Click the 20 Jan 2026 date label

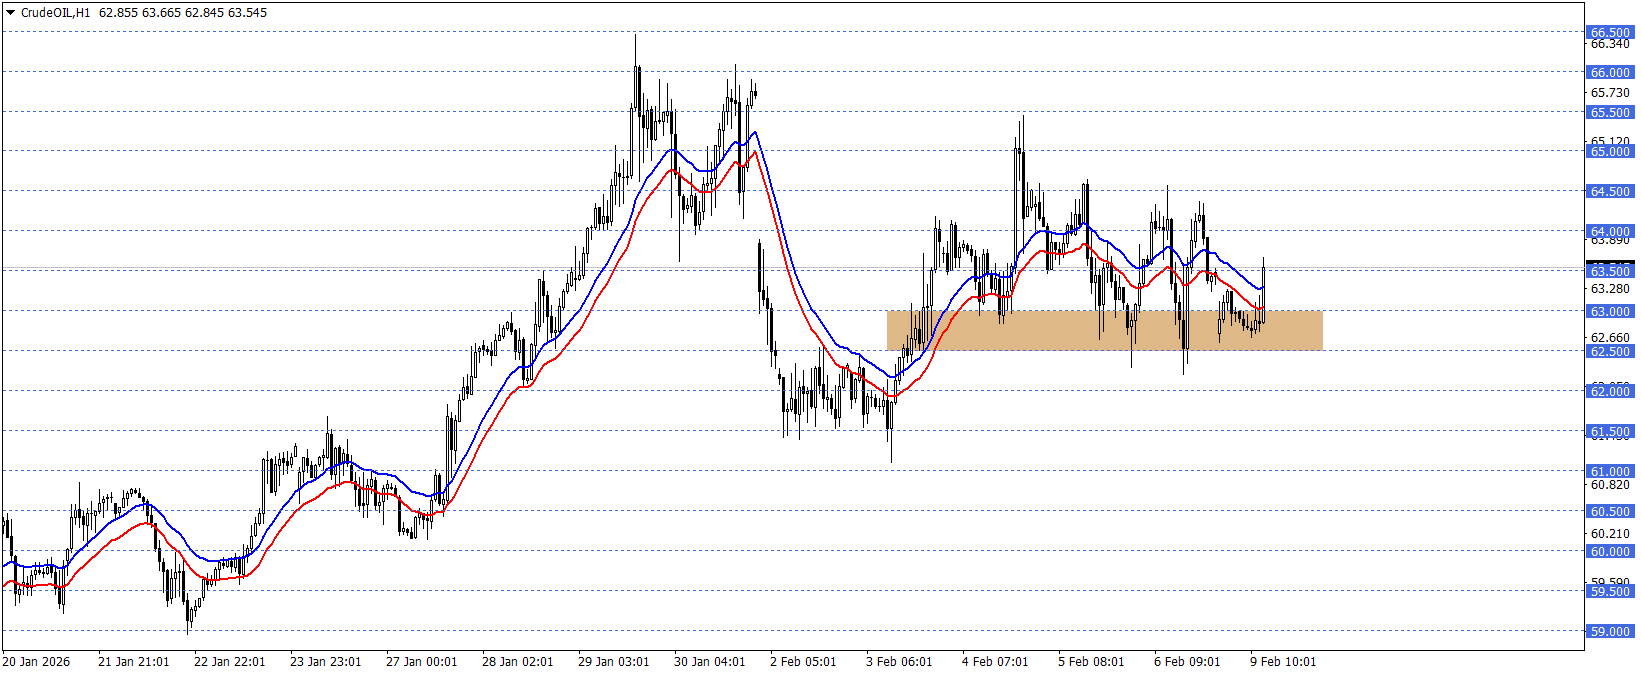(x=37, y=662)
